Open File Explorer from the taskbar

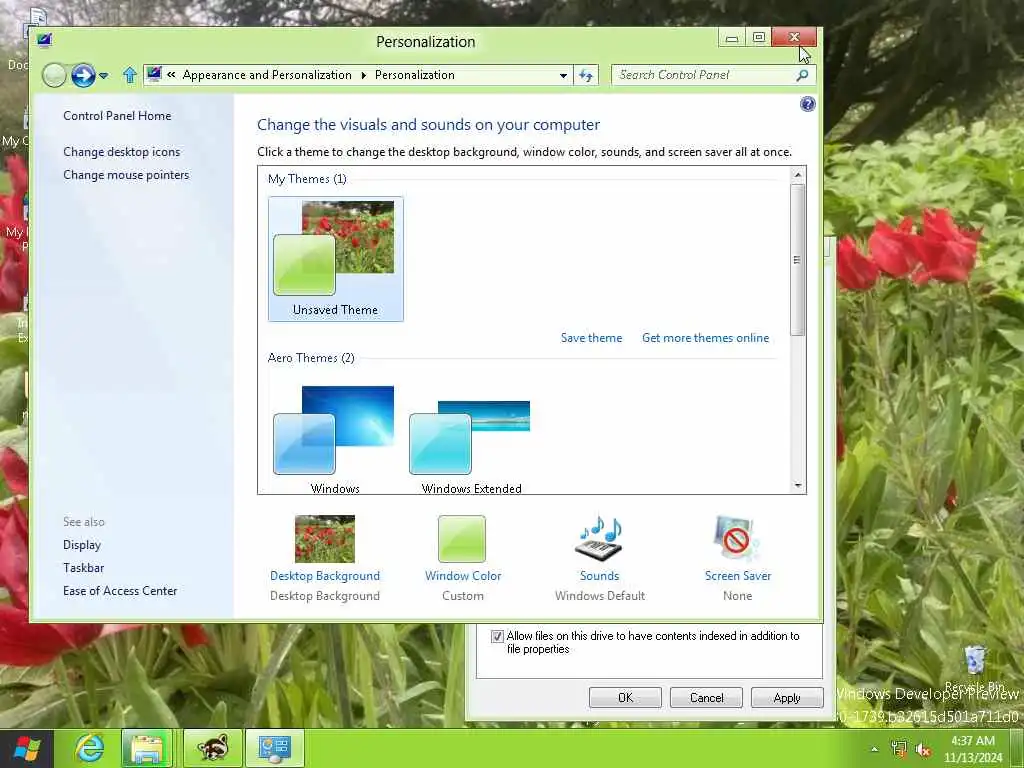(147, 748)
